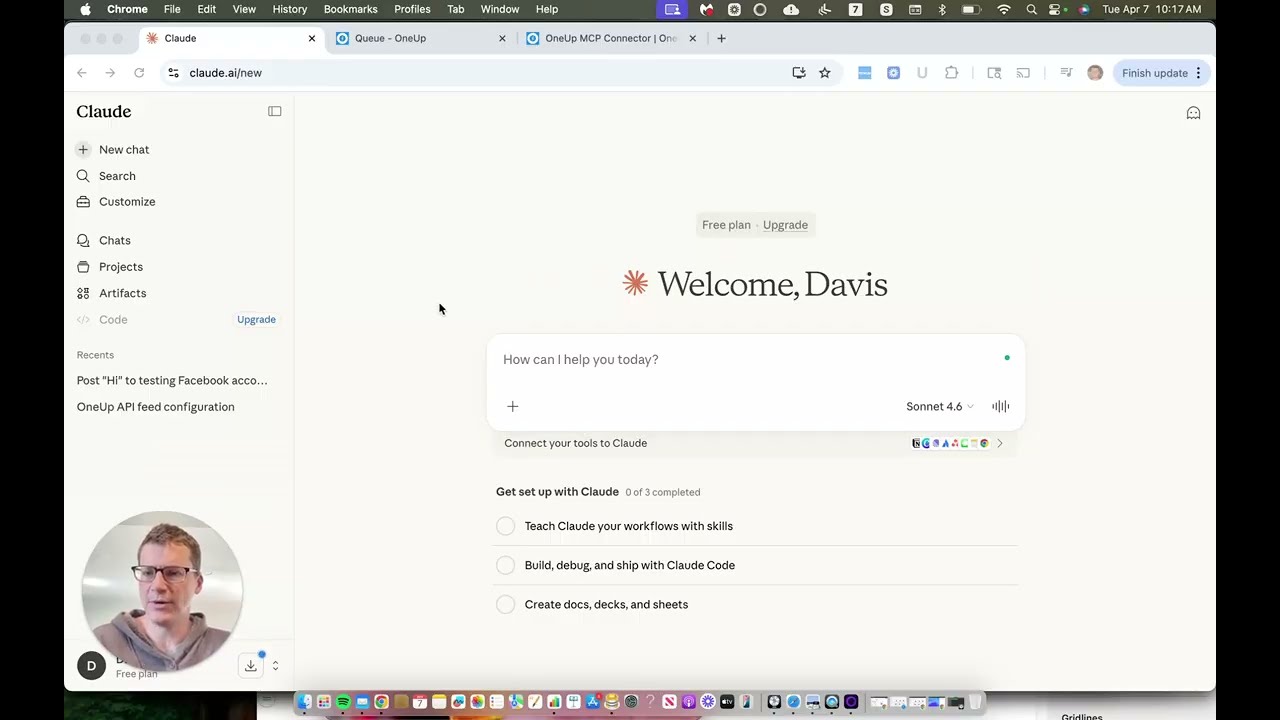
Task: Open Spotlight search in the macOS menu bar
Action: [x=1031, y=10]
